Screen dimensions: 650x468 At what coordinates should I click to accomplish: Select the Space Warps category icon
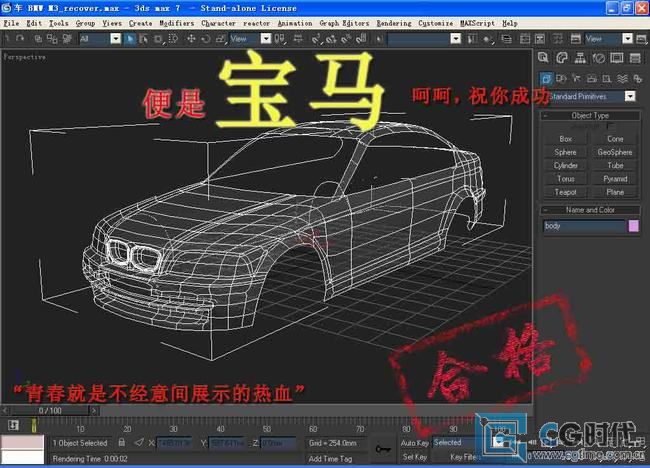pyautogui.click(x=622, y=78)
